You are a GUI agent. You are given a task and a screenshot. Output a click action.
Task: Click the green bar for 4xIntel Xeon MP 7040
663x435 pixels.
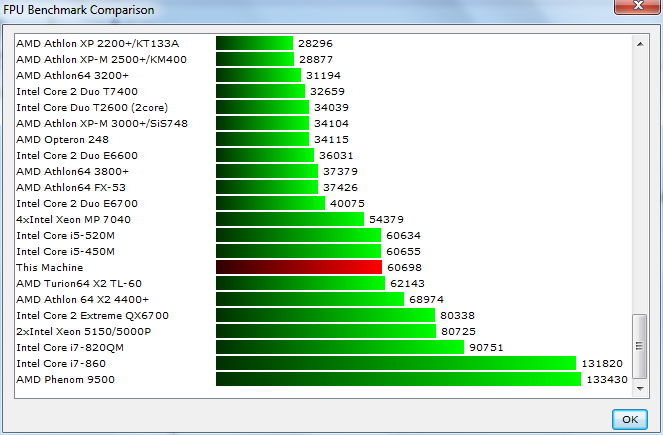click(290, 219)
